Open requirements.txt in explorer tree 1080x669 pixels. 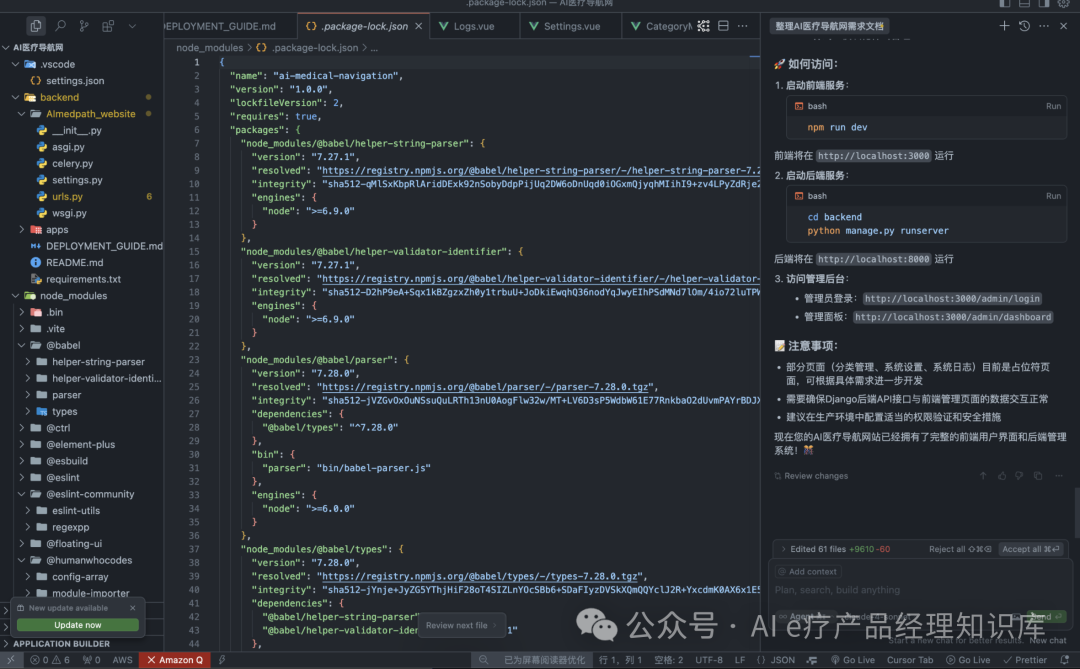[83, 279]
